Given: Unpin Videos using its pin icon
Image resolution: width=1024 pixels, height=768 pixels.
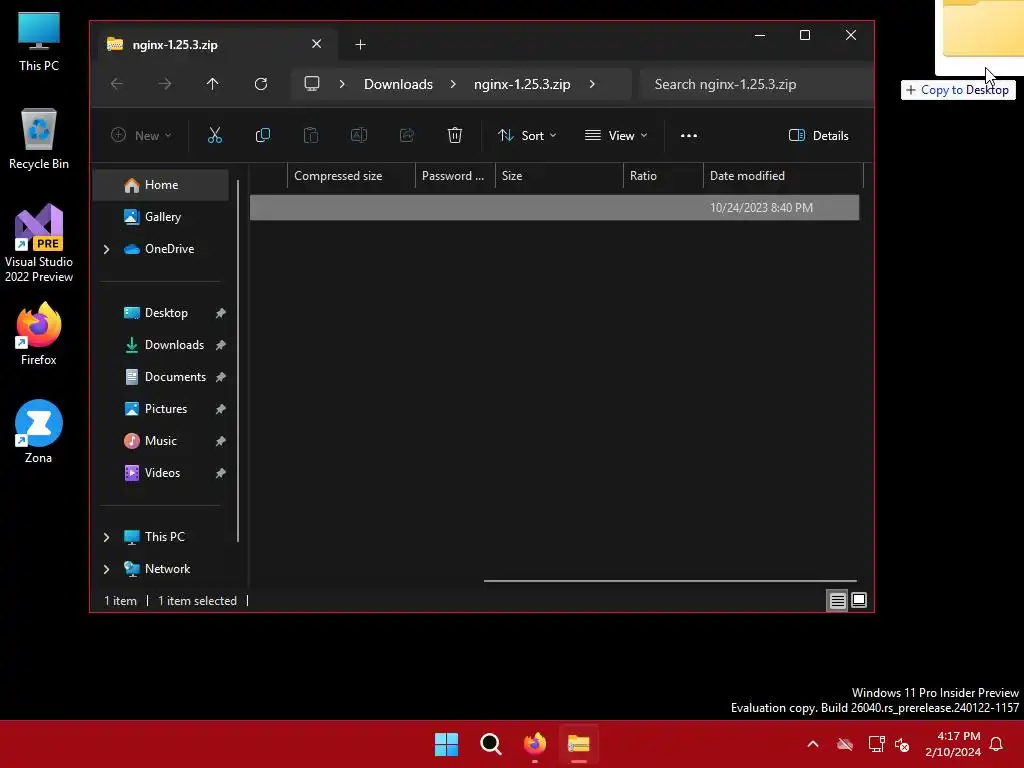Looking at the screenshot, I should pyautogui.click(x=221, y=473).
